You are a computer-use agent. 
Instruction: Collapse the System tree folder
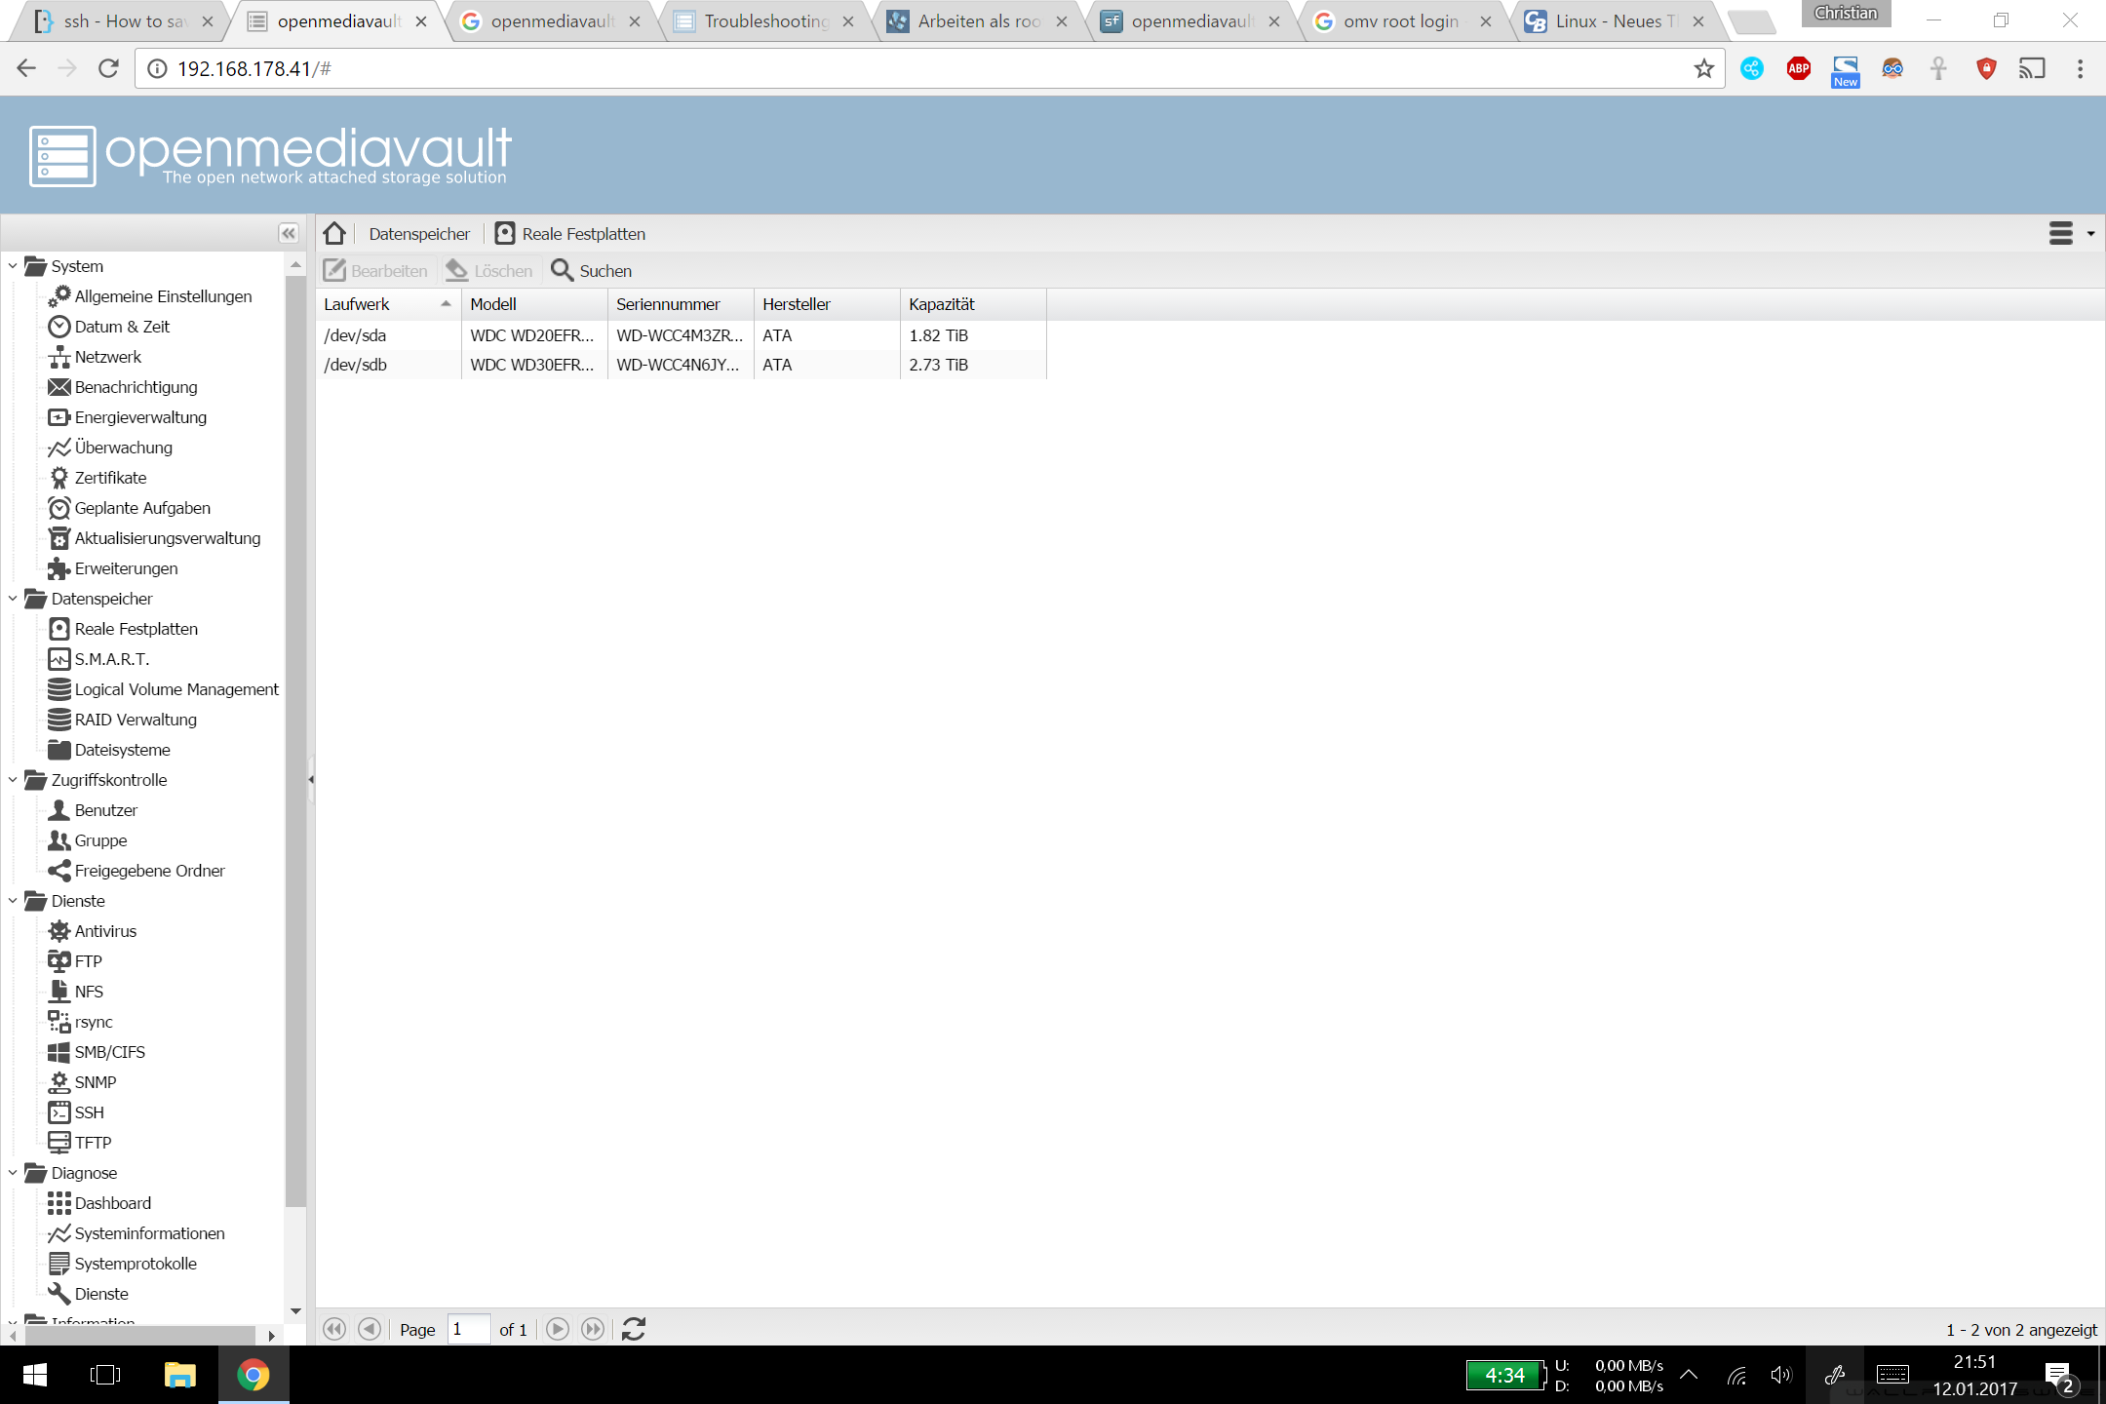[13, 266]
